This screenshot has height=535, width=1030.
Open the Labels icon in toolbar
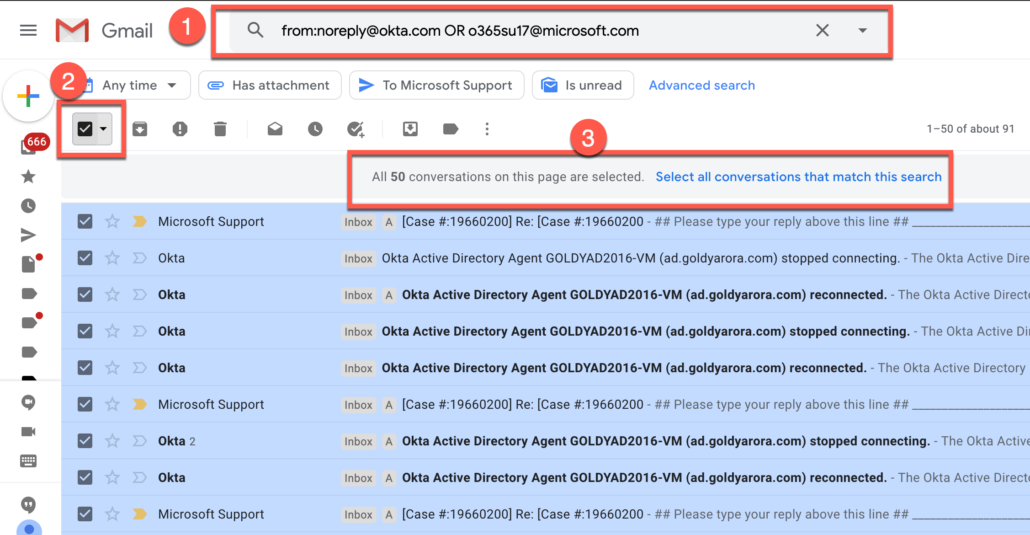pos(450,129)
